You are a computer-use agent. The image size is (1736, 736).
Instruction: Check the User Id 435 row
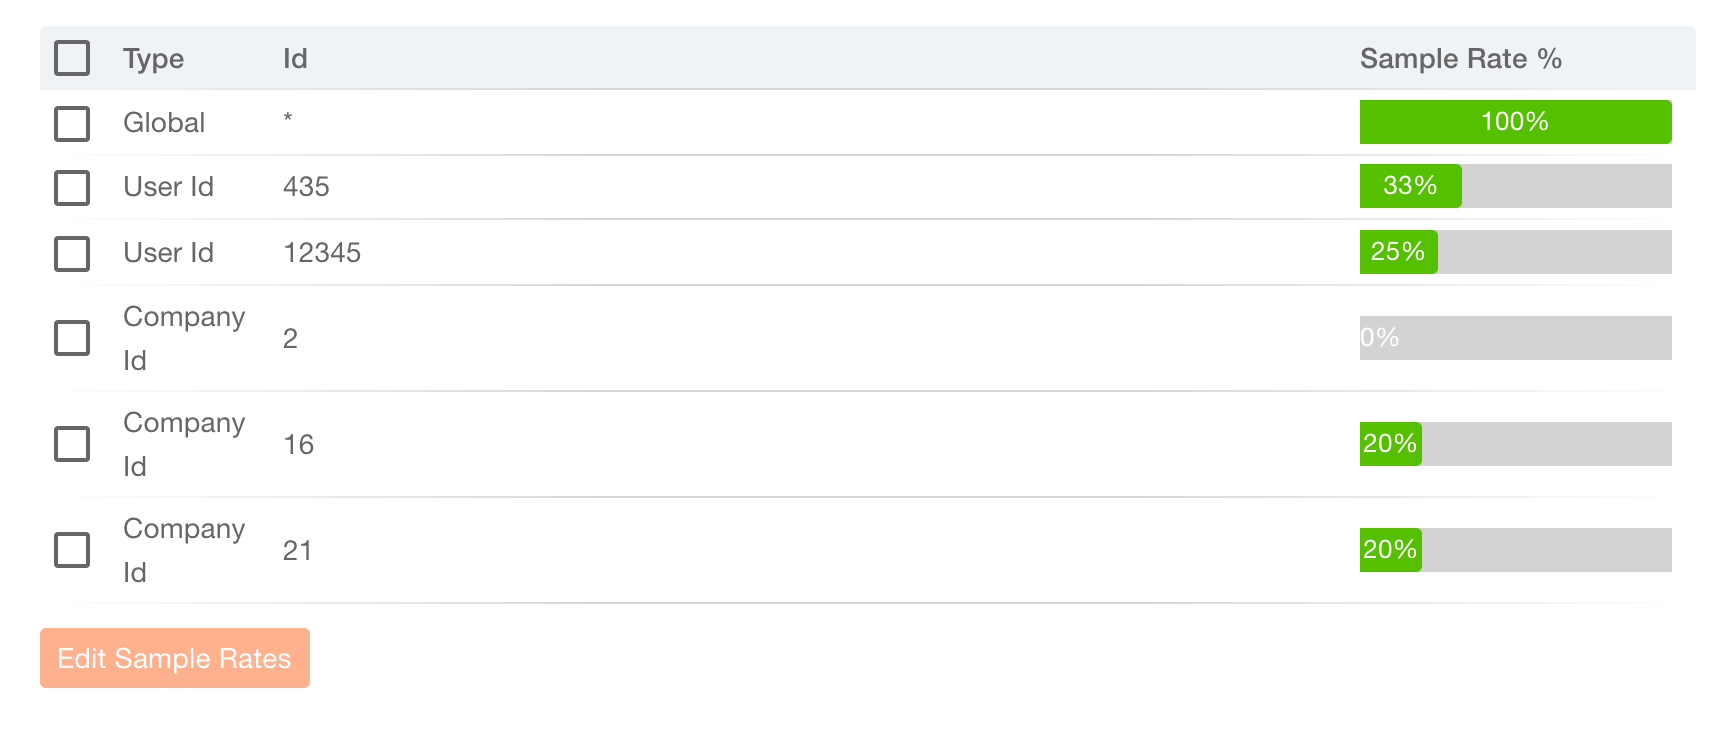pyautogui.click(x=72, y=188)
